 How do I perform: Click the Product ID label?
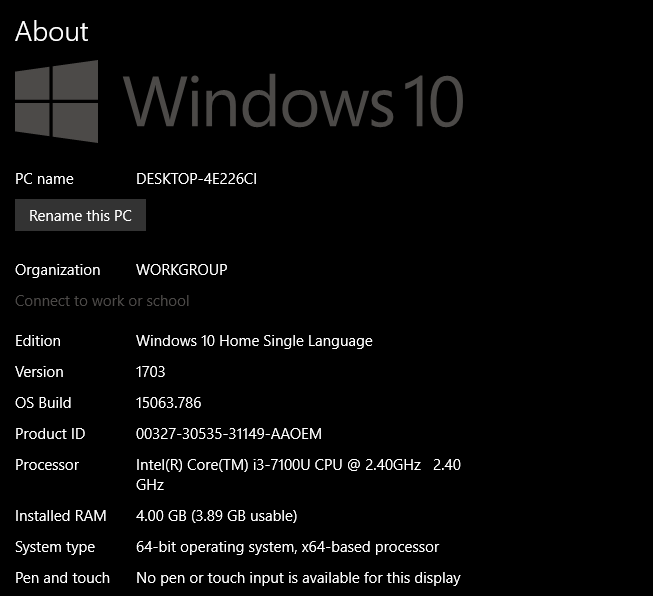50,434
